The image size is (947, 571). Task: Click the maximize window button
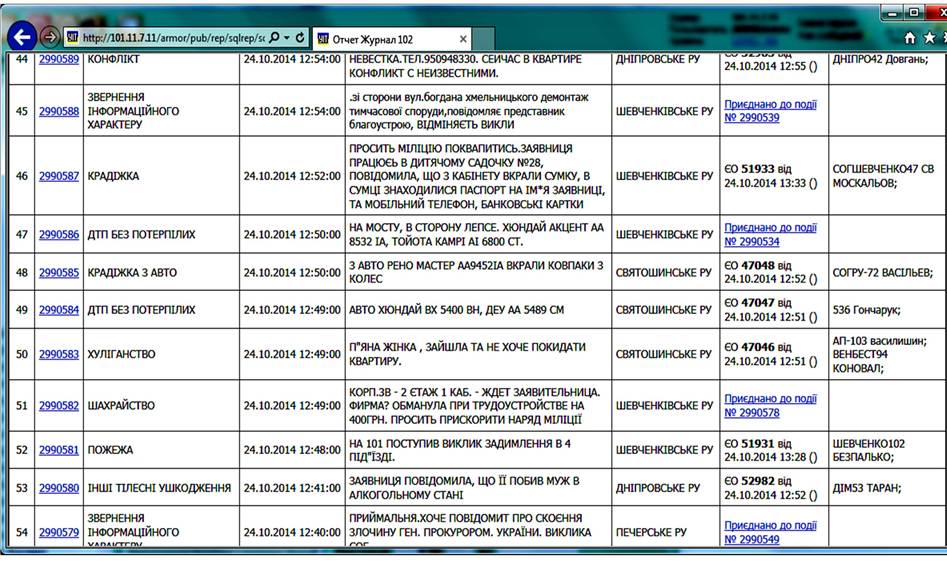coord(914,12)
